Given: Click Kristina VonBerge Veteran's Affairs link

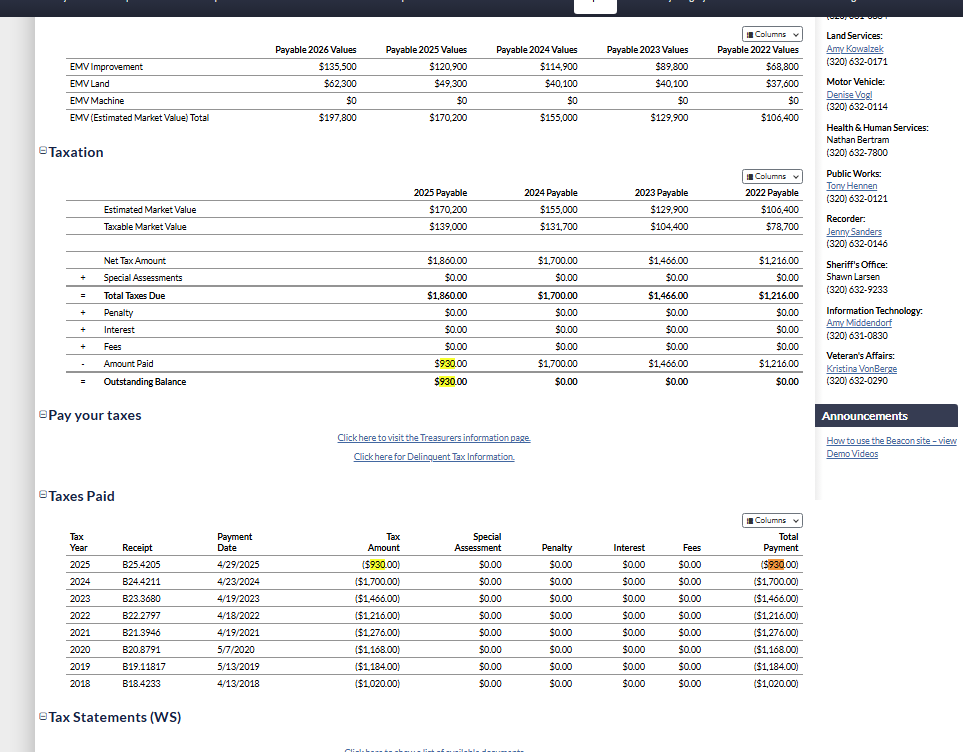Looking at the screenshot, I should [x=861, y=369].
